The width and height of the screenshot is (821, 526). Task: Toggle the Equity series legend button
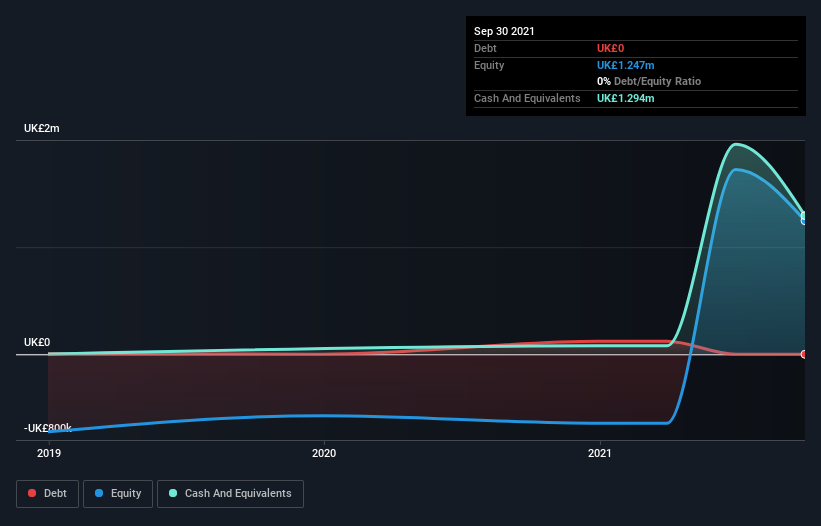[118, 494]
